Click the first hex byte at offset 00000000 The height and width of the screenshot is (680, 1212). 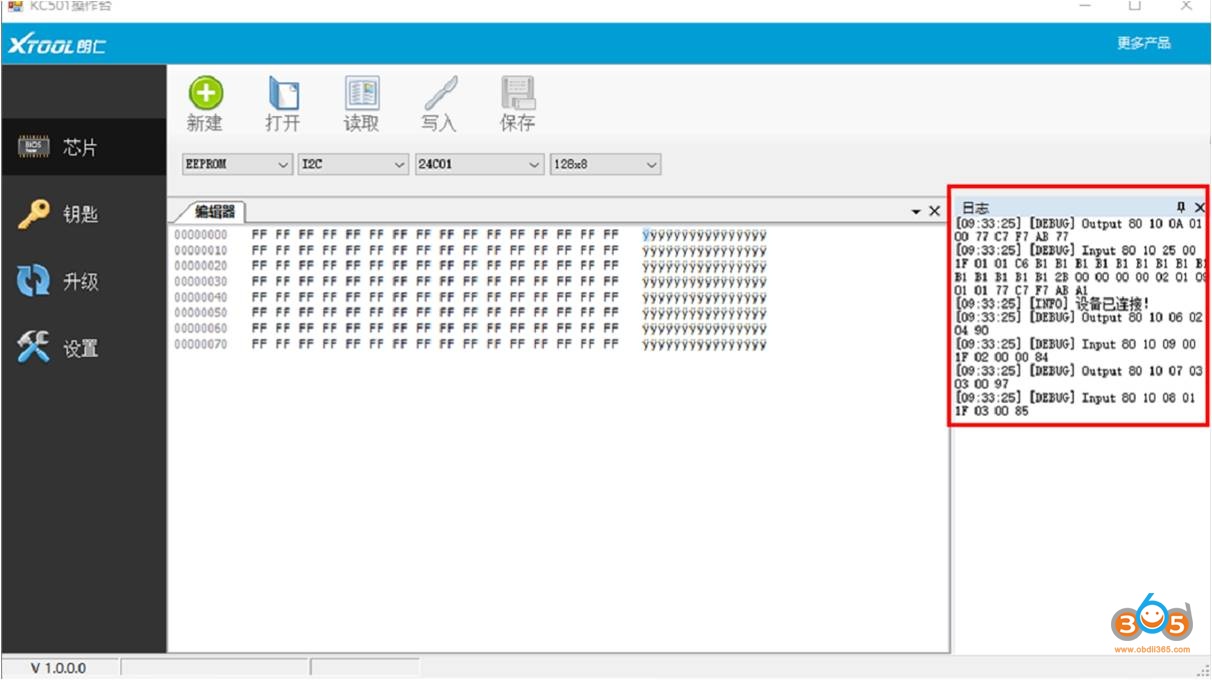click(x=258, y=236)
